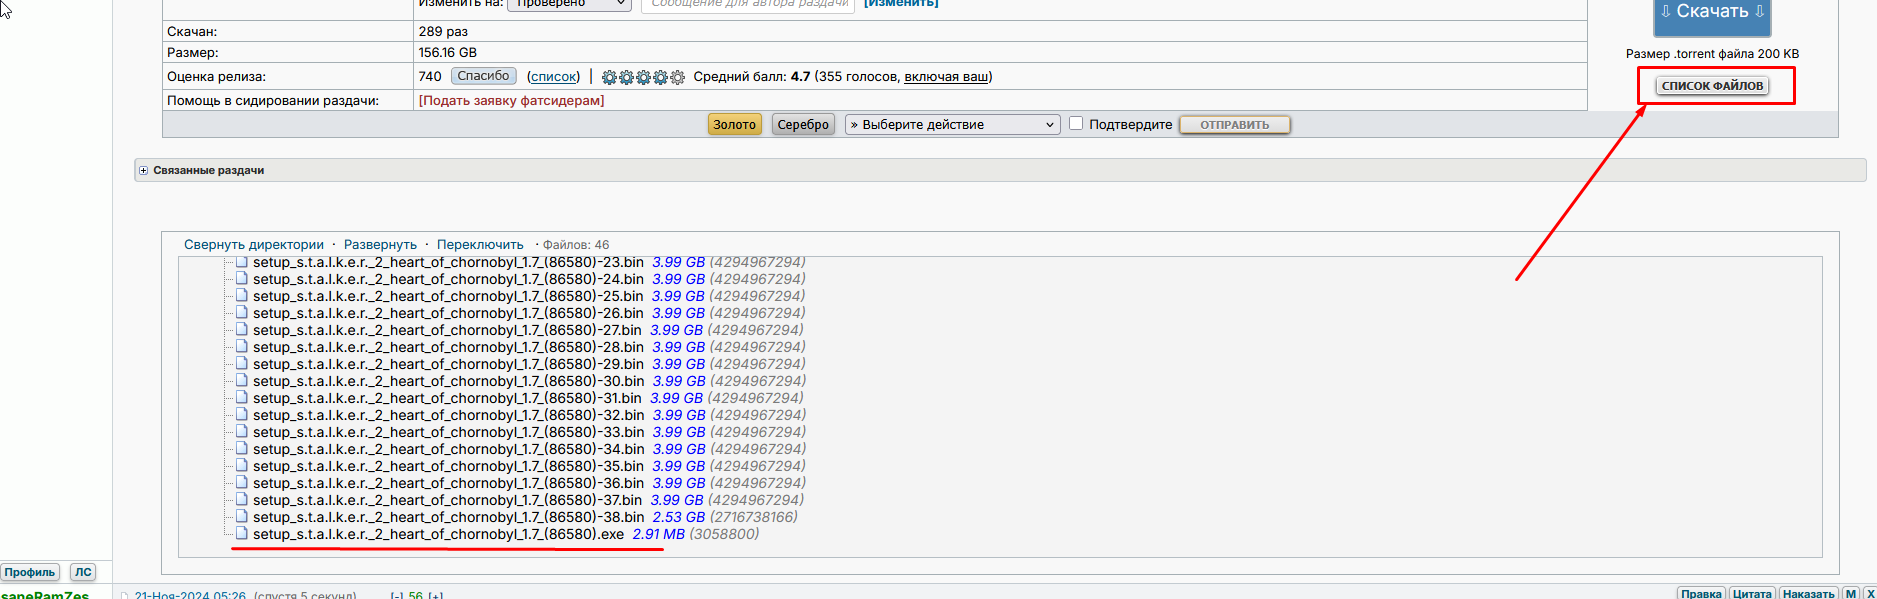Click file icon next to the .exe installer
The height and width of the screenshot is (599, 1877).
point(241,534)
